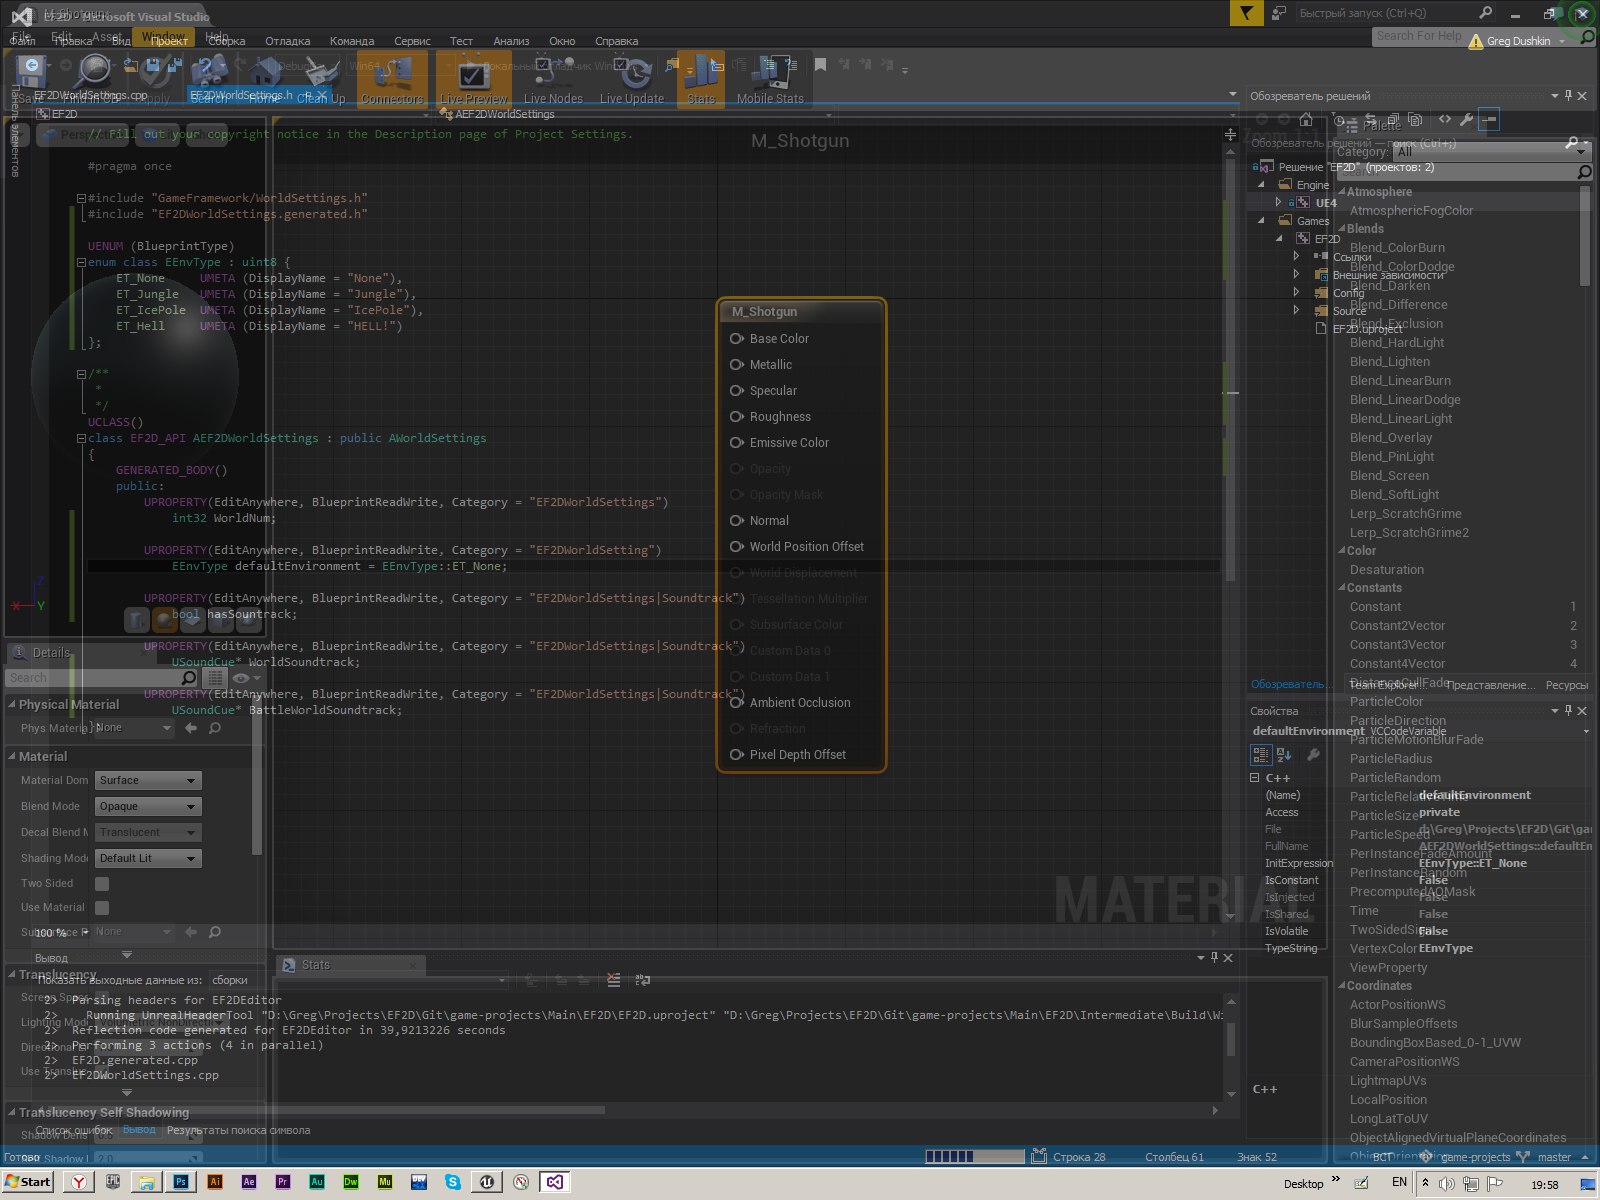The height and width of the screenshot is (1200, 1600).
Task: Open the Blend Mode Opaque dropdown
Action: 149,807
